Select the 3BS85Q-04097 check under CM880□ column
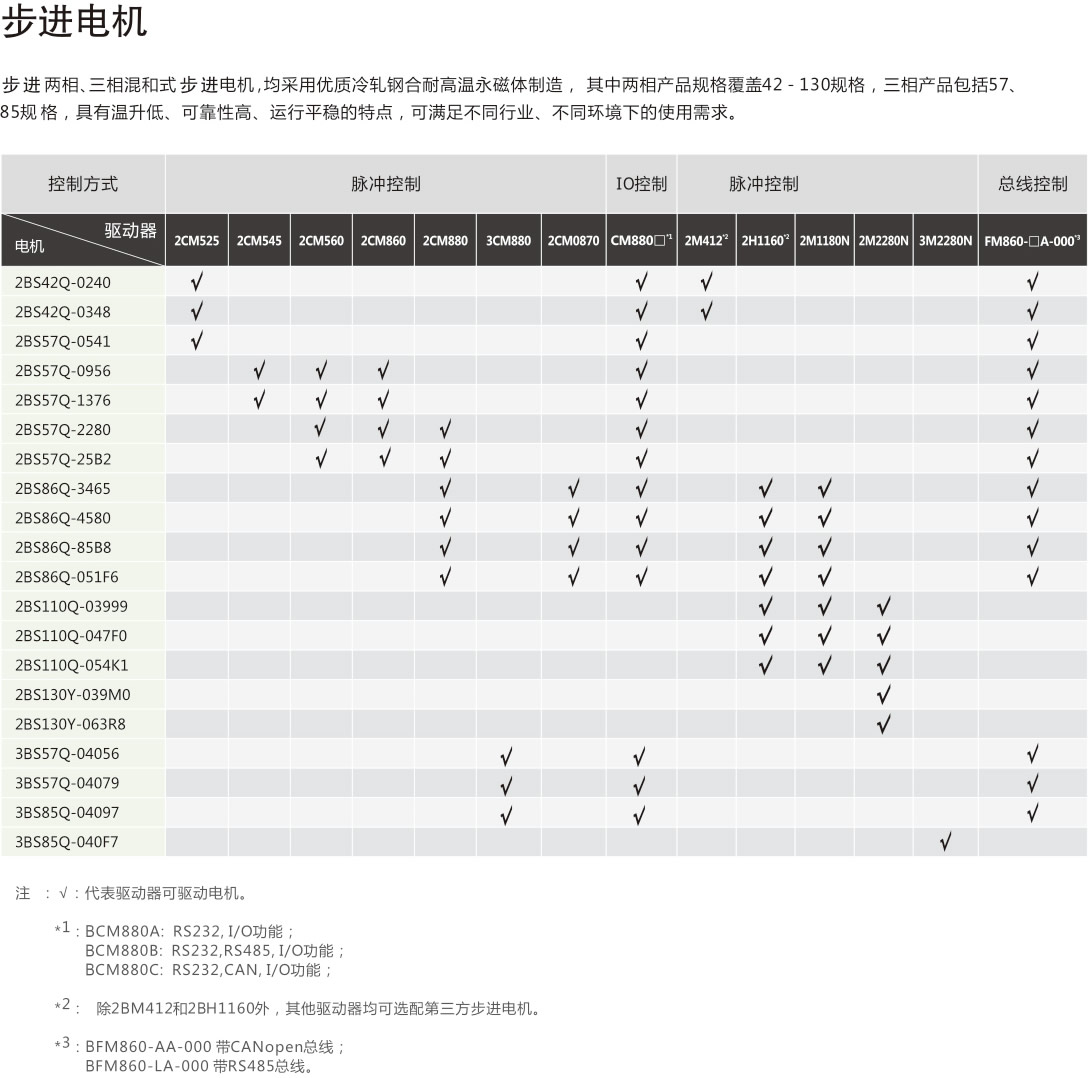 click(x=641, y=813)
